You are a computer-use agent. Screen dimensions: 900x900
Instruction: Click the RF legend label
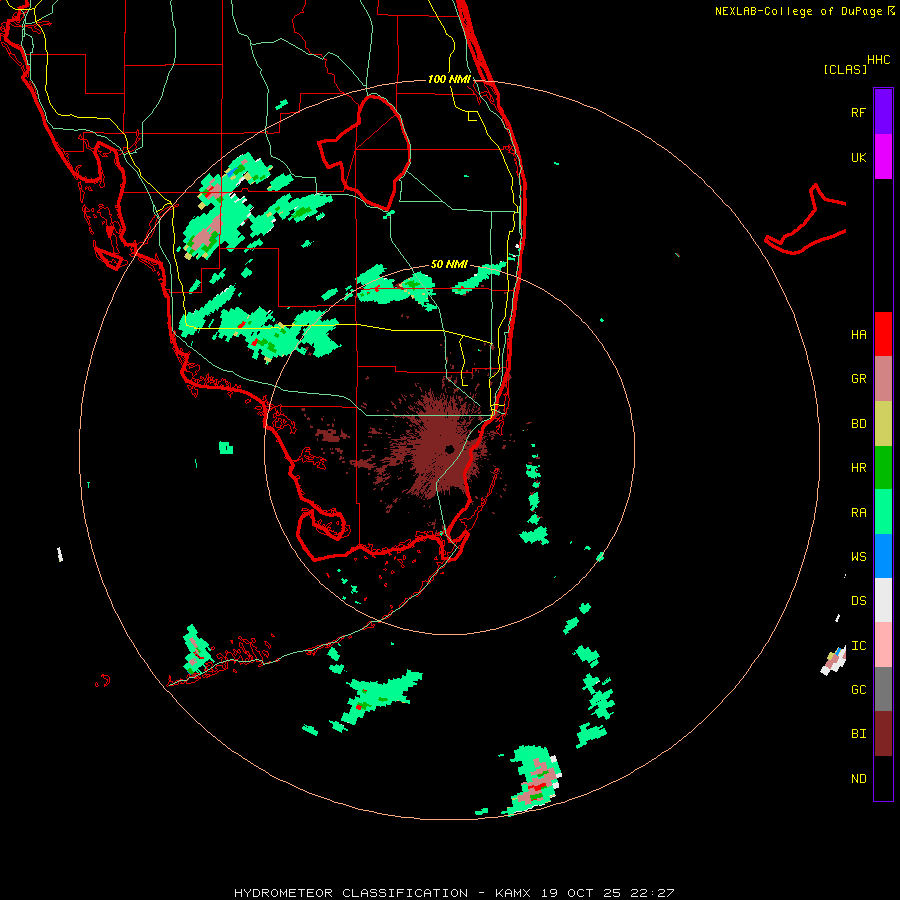point(858,113)
